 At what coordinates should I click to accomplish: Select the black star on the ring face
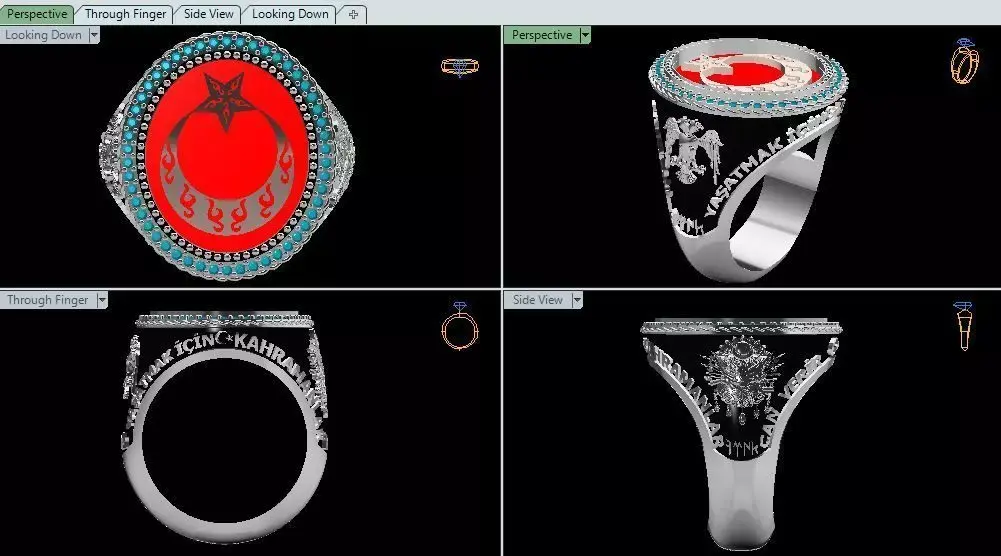pyautogui.click(x=225, y=101)
